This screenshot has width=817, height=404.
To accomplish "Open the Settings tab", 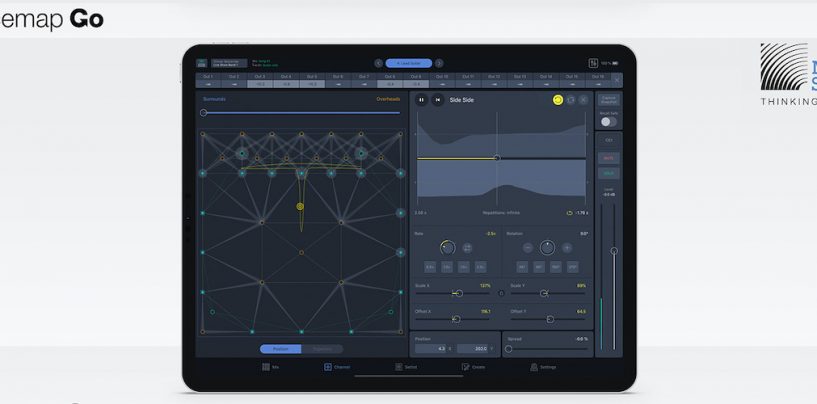I will tap(543, 367).
